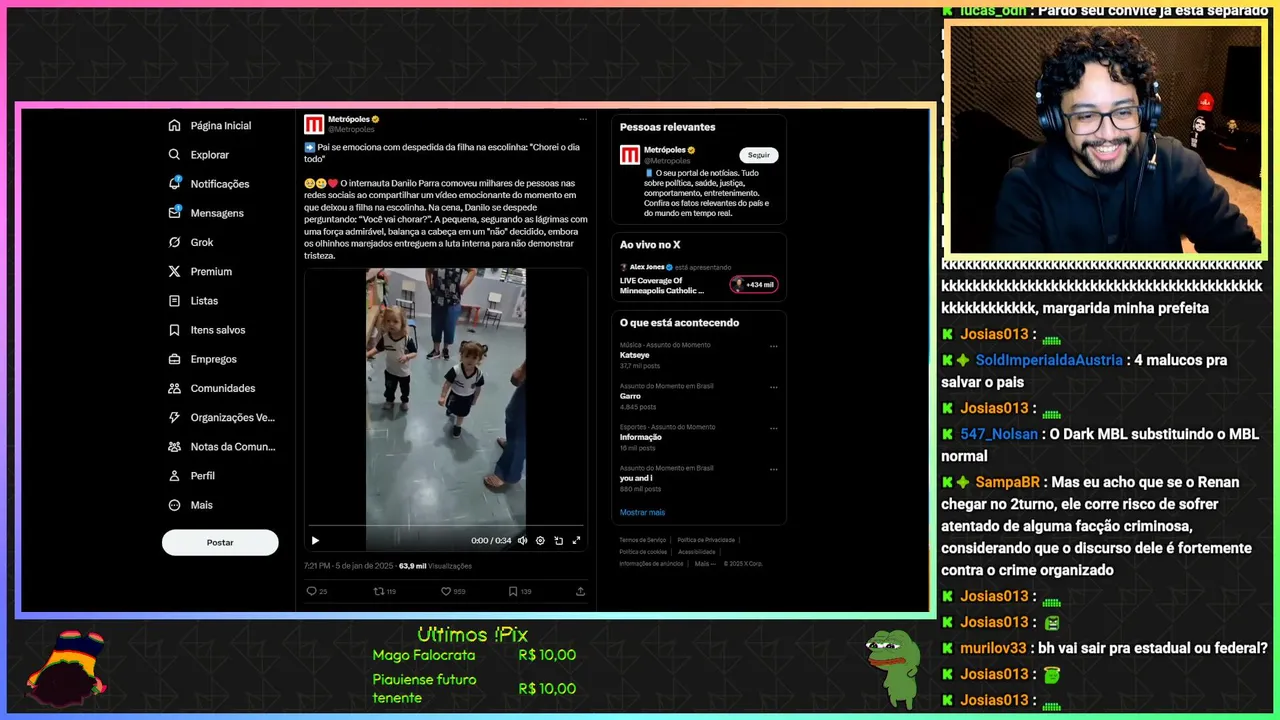Mute the video via speaker icon
The width and height of the screenshot is (1280, 720).
point(522,540)
